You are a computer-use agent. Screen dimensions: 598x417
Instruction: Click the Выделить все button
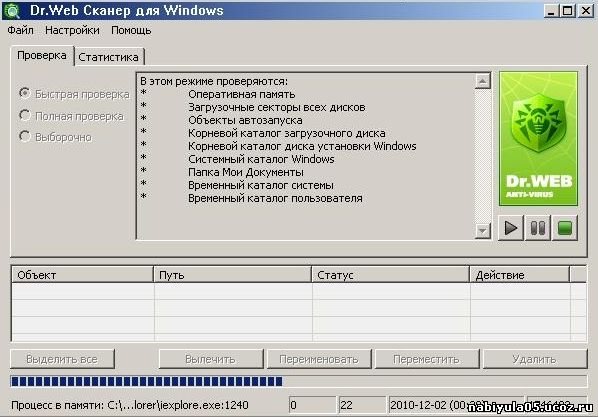(62, 359)
